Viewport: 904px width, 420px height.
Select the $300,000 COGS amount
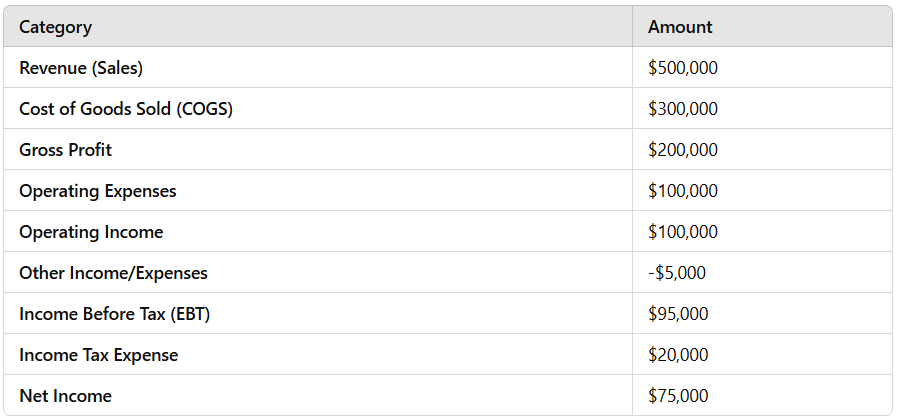tap(683, 109)
